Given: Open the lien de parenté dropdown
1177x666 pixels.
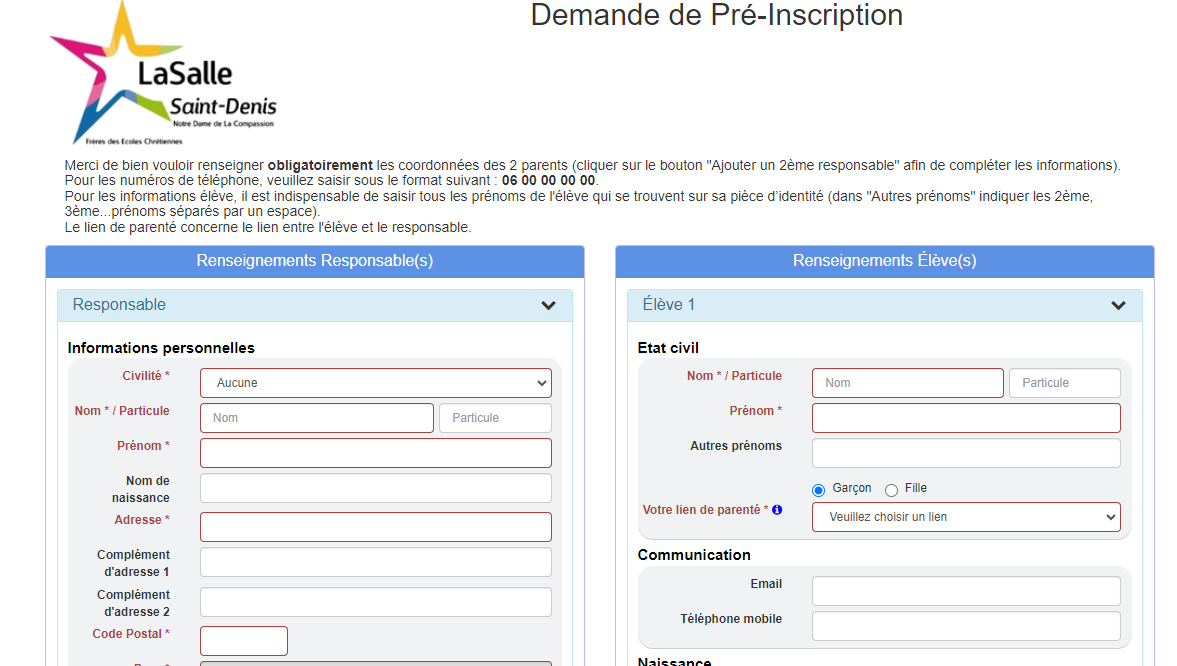Looking at the screenshot, I should [x=966, y=517].
